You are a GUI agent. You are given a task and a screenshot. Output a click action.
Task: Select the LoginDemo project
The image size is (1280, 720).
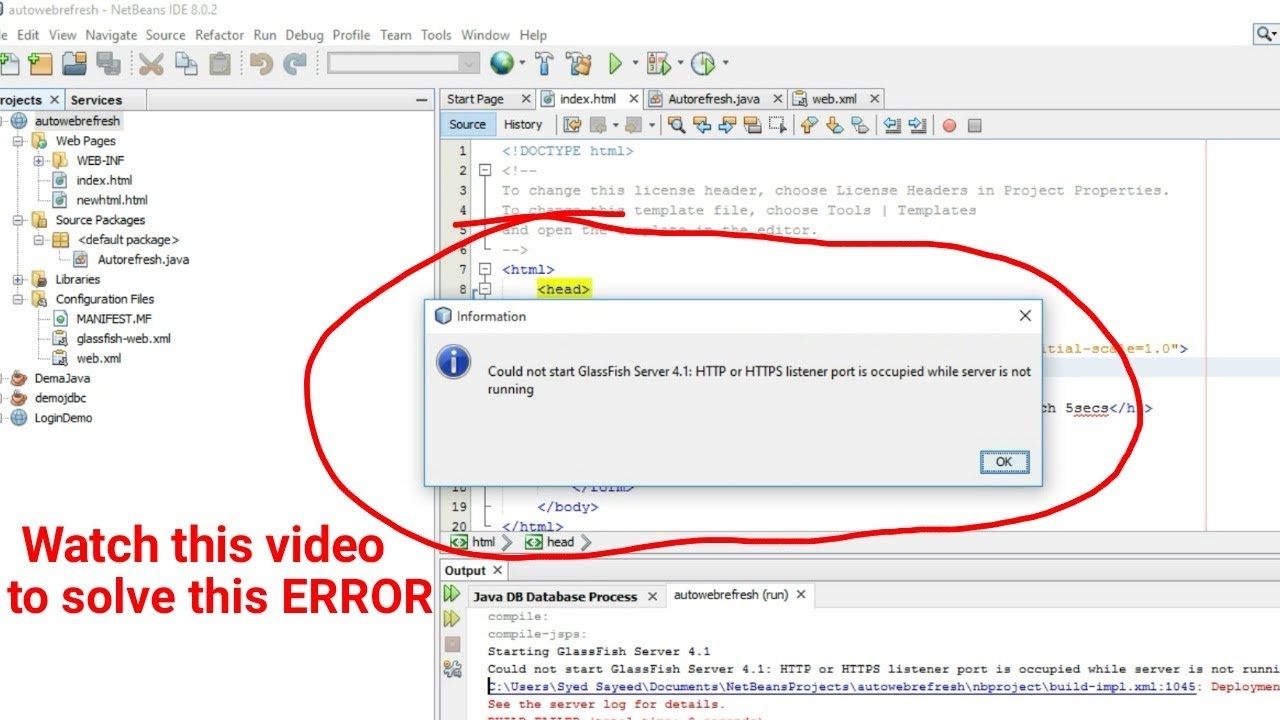pyautogui.click(x=63, y=418)
